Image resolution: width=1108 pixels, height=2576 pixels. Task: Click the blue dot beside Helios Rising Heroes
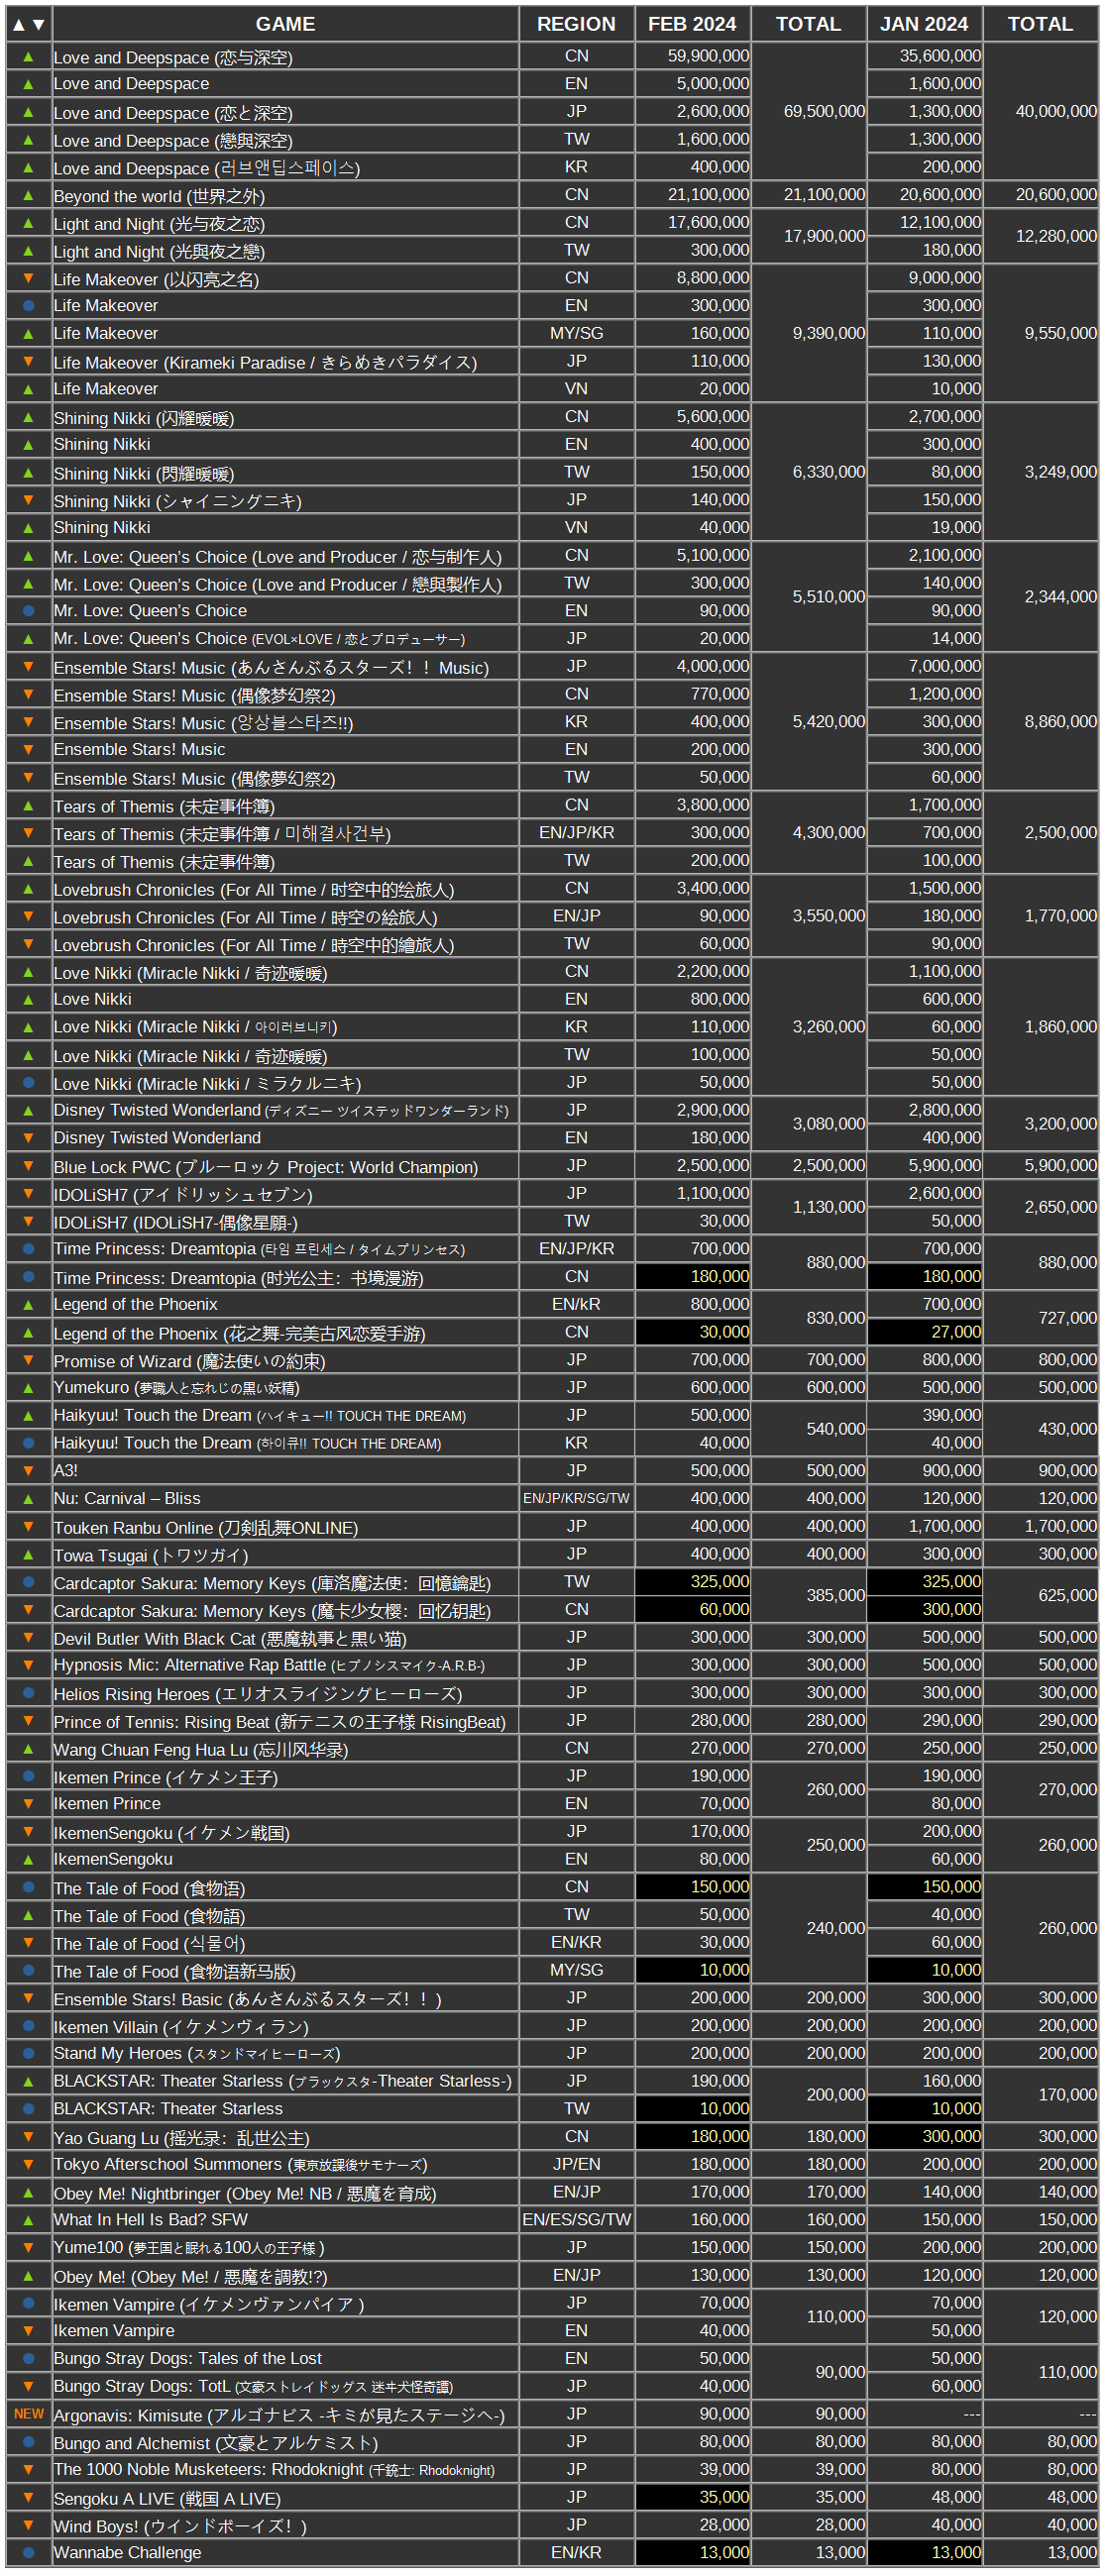tap(28, 1692)
